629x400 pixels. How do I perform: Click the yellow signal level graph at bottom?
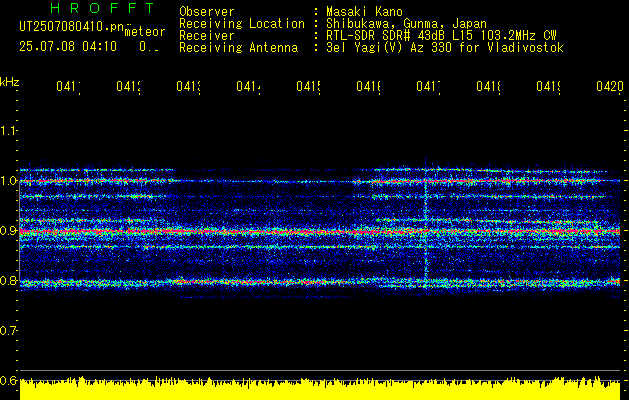pos(320,388)
